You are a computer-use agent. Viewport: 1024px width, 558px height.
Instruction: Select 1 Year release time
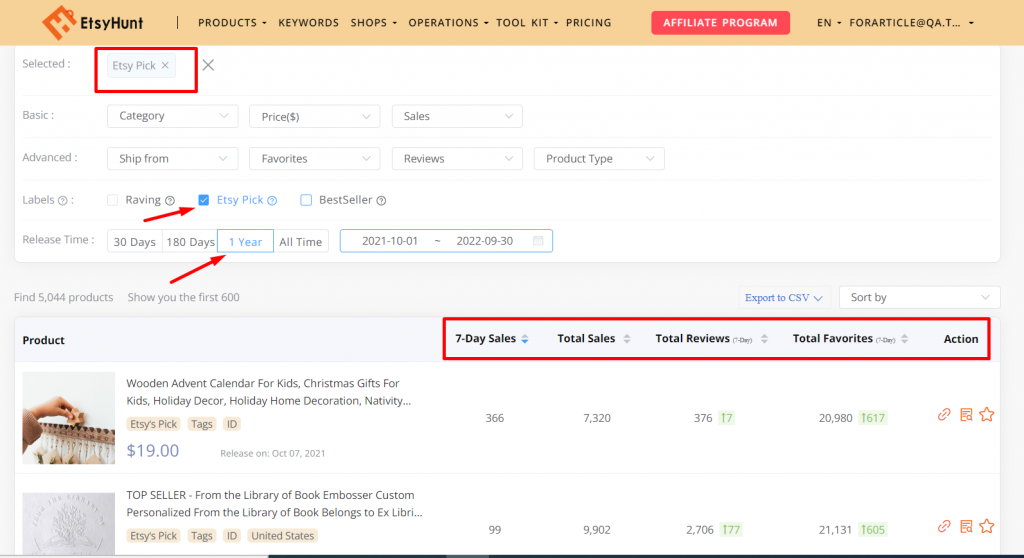point(246,241)
